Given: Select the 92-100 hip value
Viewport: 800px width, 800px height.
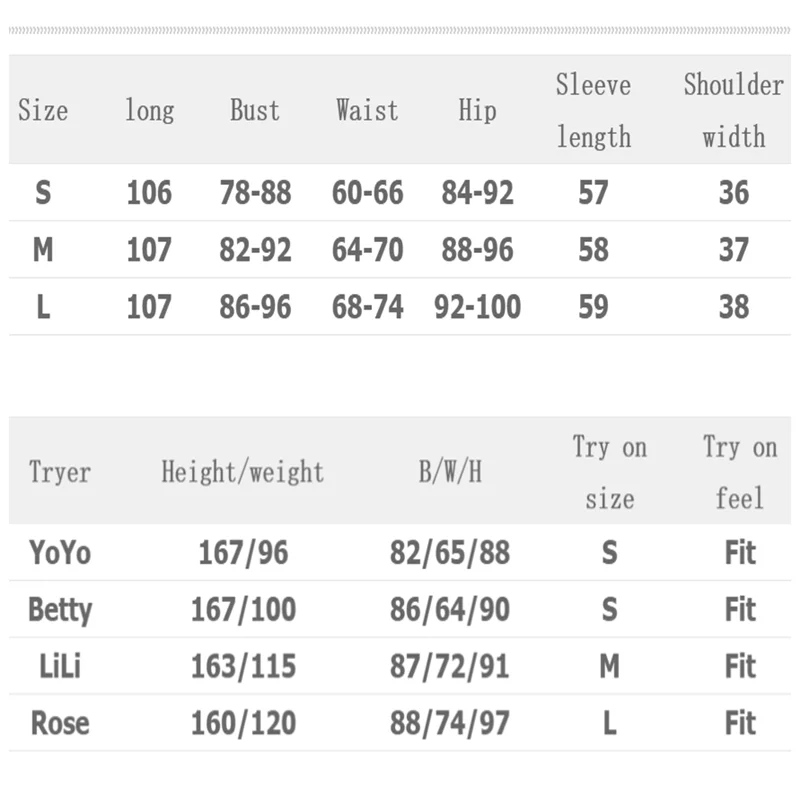Looking at the screenshot, I should [478, 307].
